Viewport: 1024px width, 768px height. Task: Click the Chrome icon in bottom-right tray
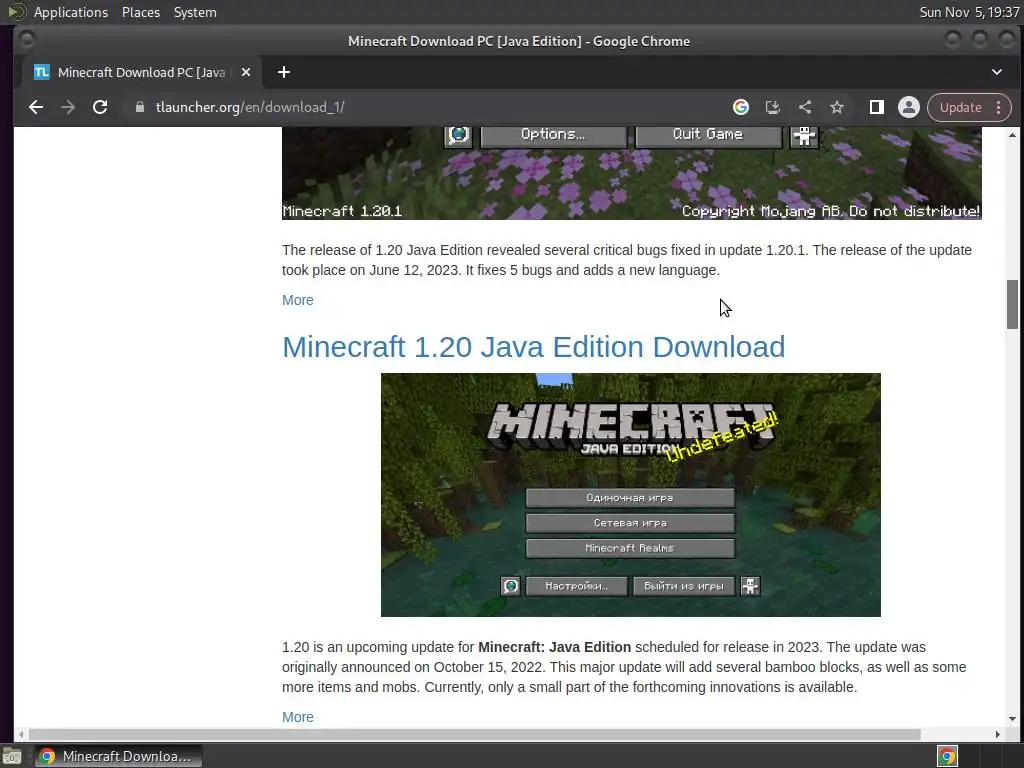point(947,756)
